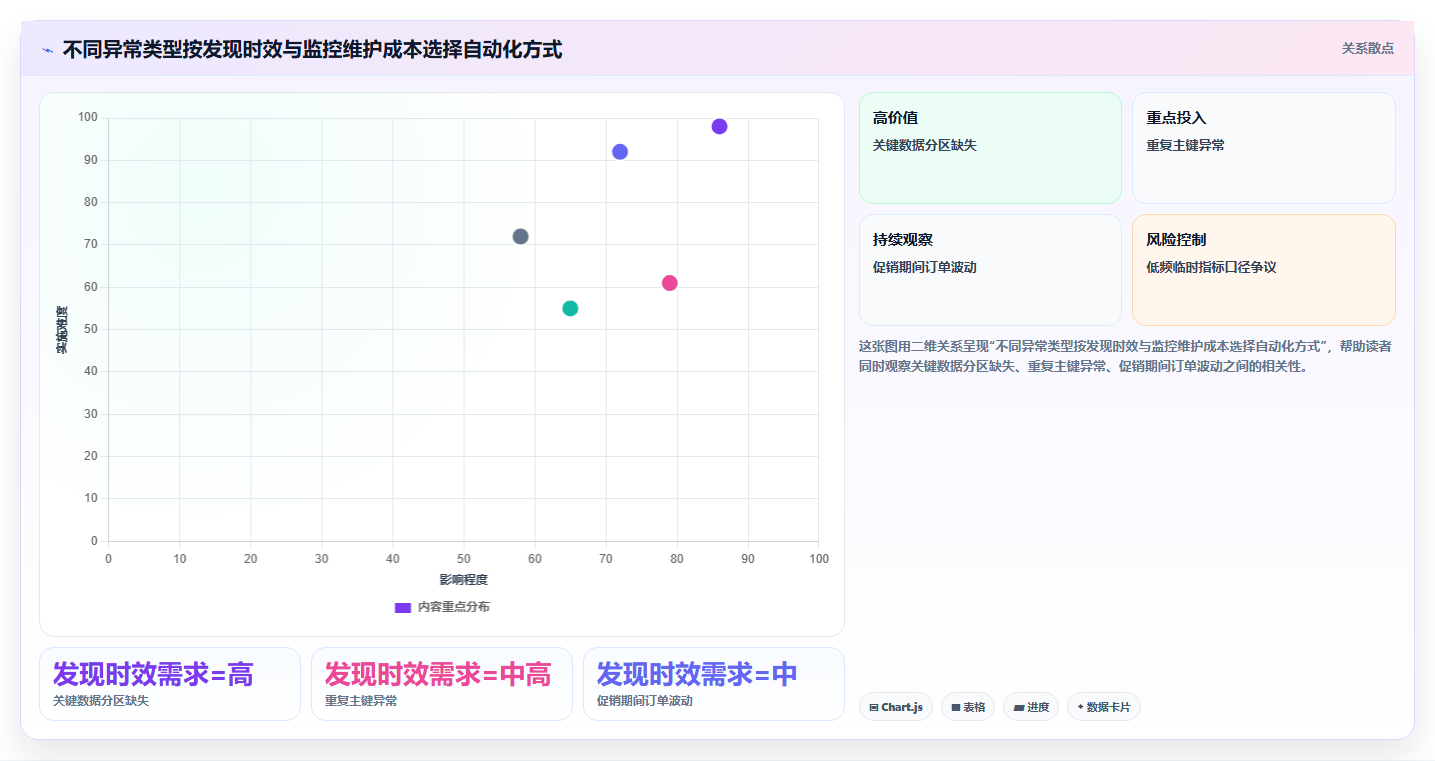Image resolution: width=1435 pixels, height=761 pixels.
Task: Open the Chart.js tag
Action: point(896,707)
